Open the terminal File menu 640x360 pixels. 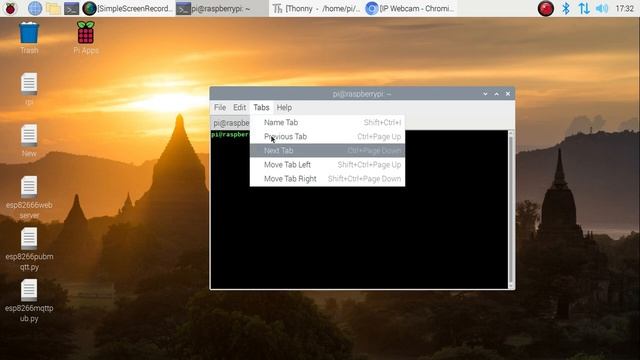click(x=220, y=107)
